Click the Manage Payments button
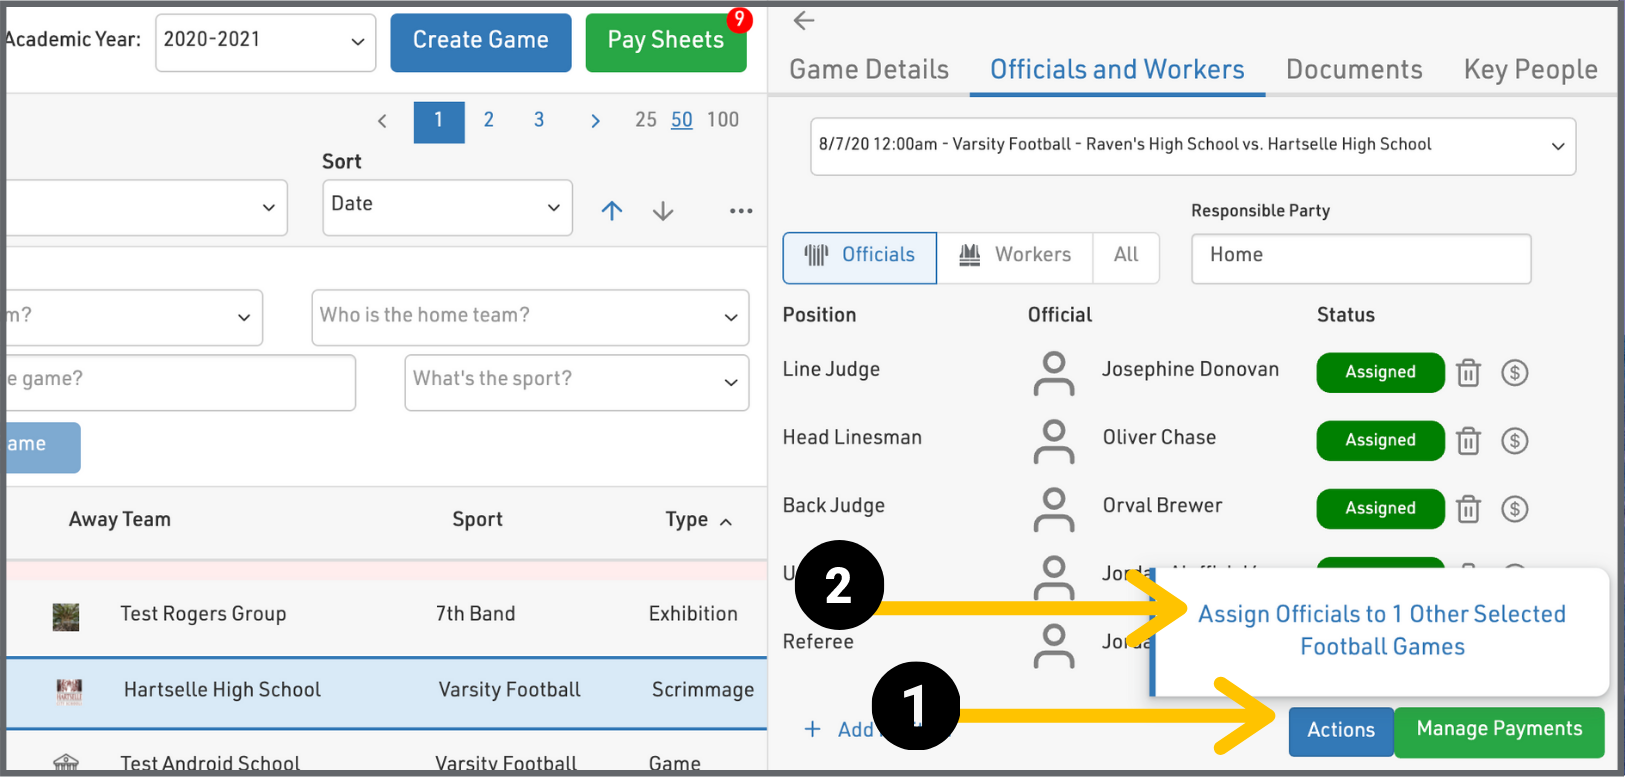Screen dimensions: 1630x779 (x=1499, y=731)
